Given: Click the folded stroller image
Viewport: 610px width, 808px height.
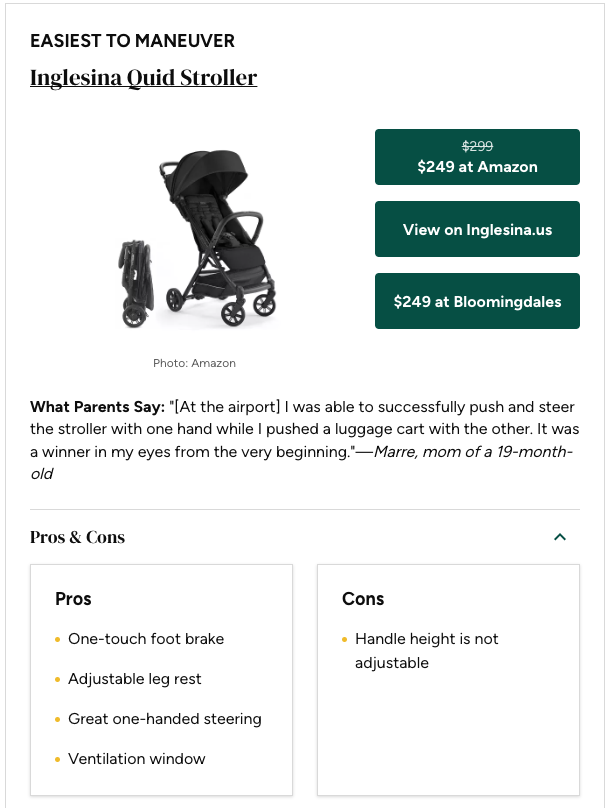Looking at the screenshot, I should coord(134,283).
